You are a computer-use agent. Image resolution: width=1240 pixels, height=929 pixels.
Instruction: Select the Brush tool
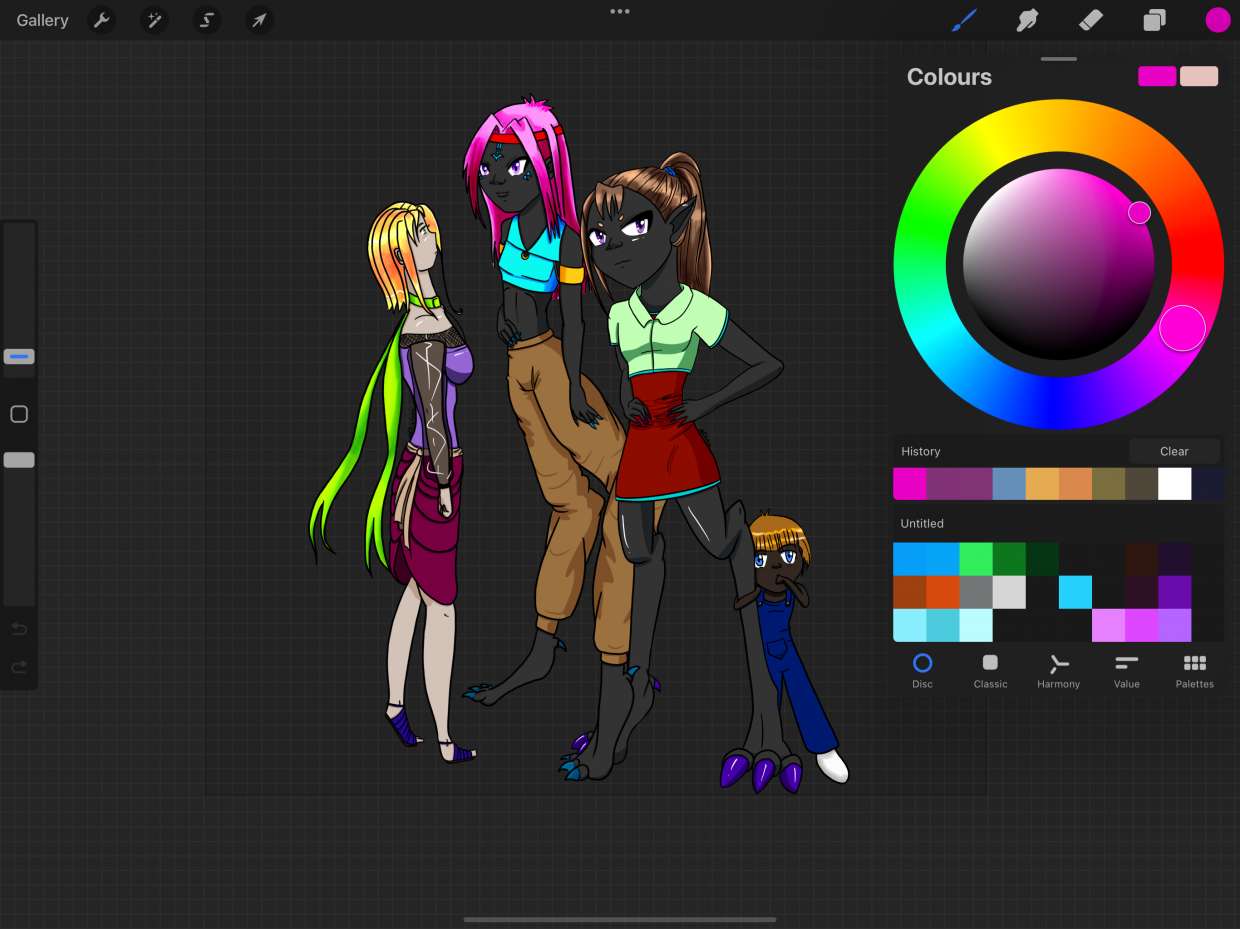click(x=963, y=20)
